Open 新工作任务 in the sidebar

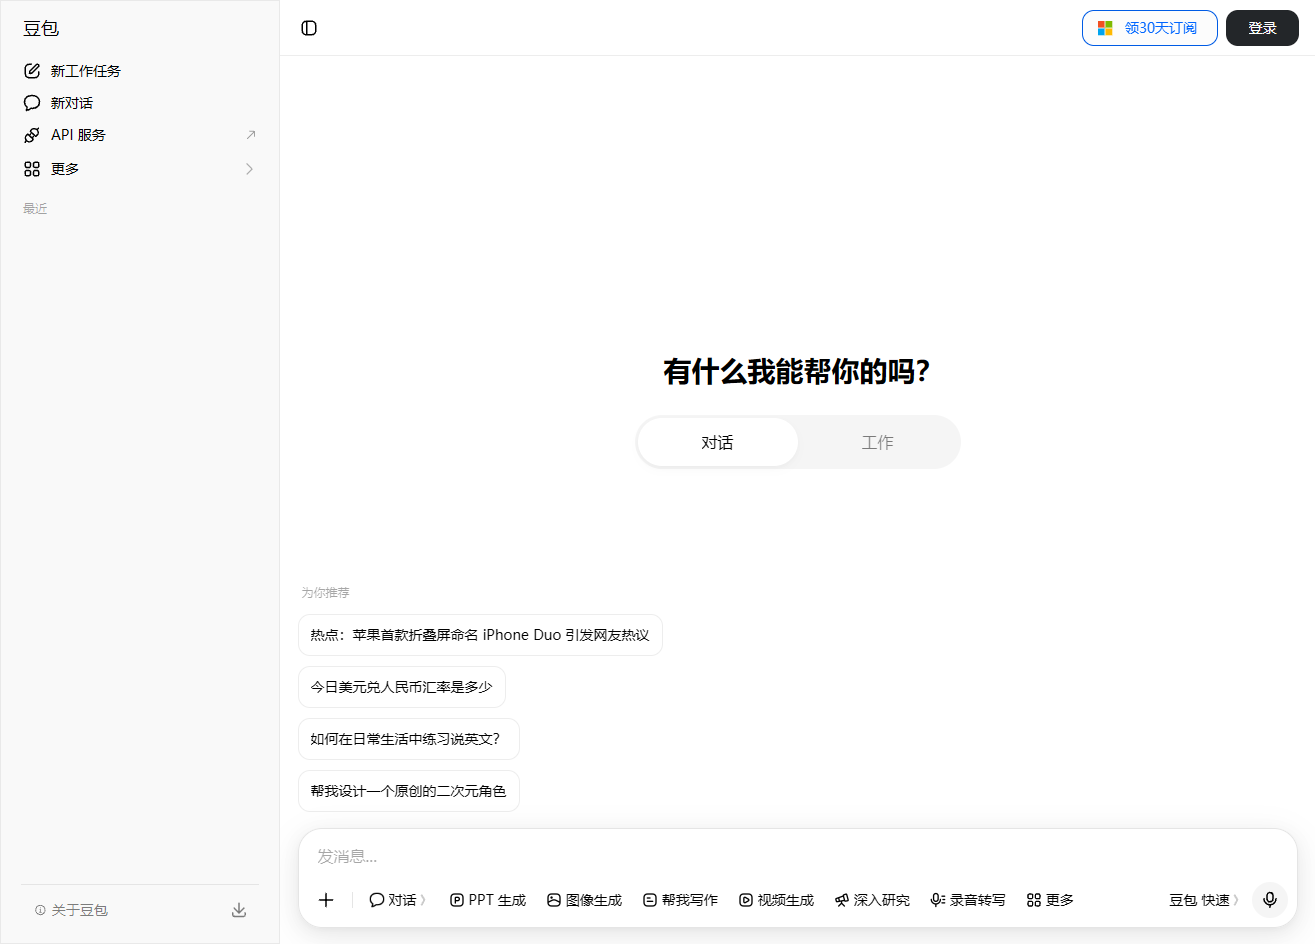(x=140, y=71)
